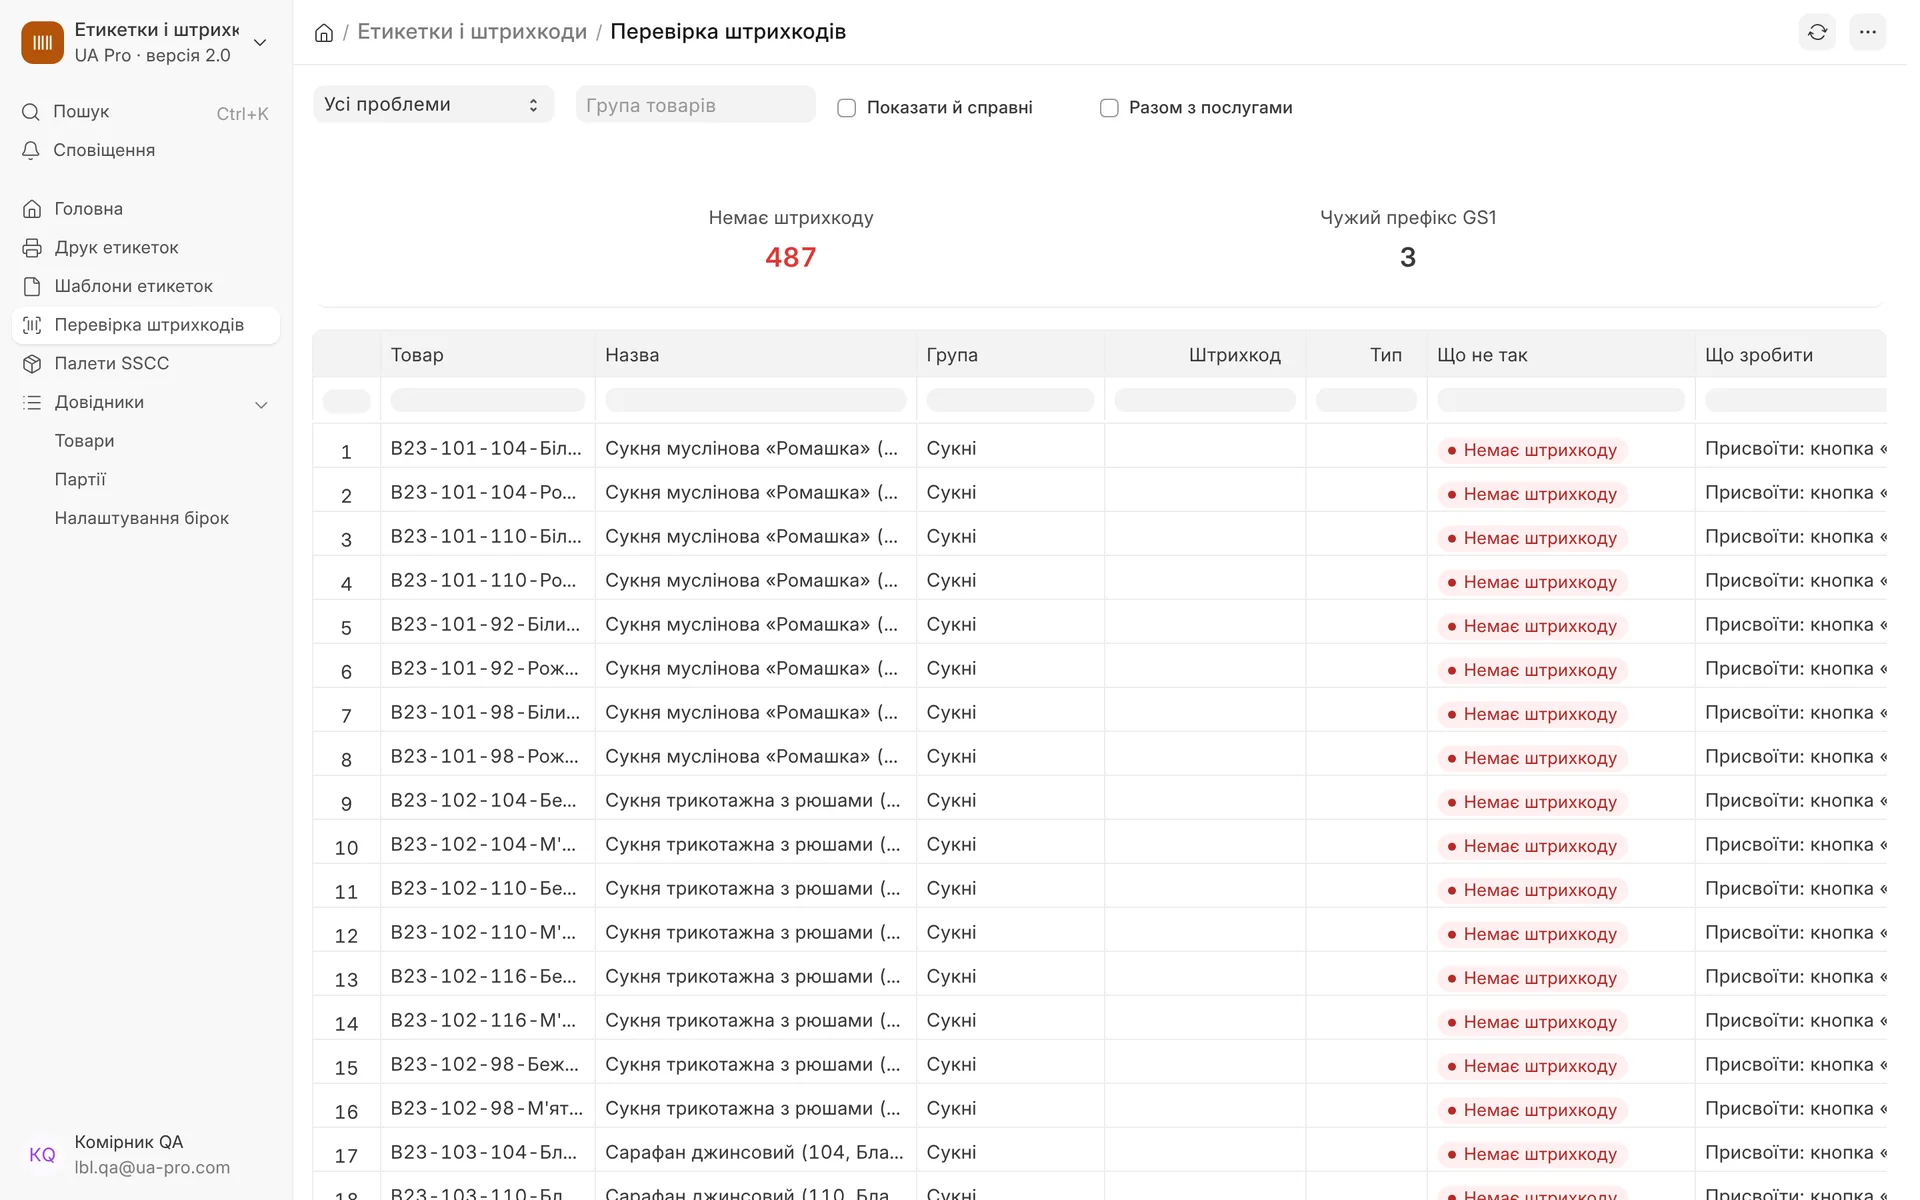Viewport: 1920px width, 1200px height.
Task: Click the house icon next to Головна
Action: tap(32, 209)
